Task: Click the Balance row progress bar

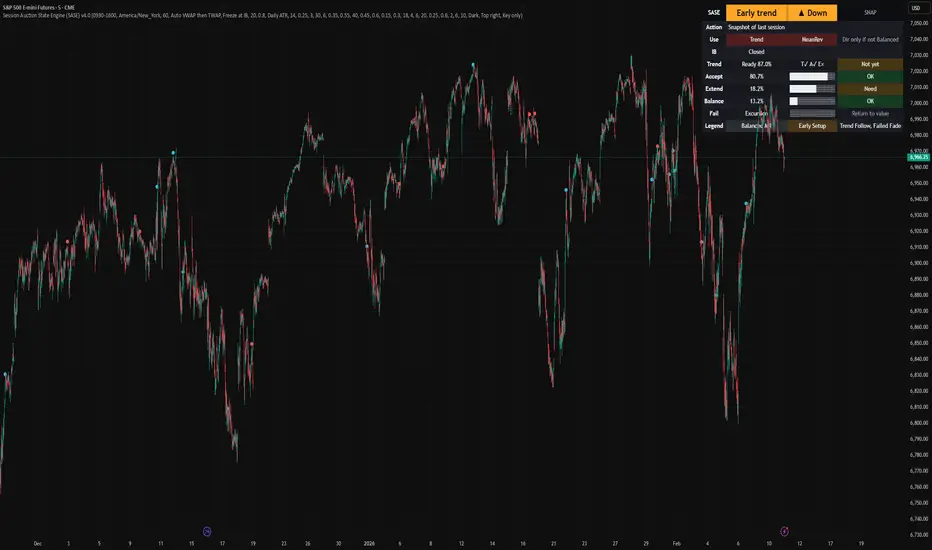Action: pos(812,101)
